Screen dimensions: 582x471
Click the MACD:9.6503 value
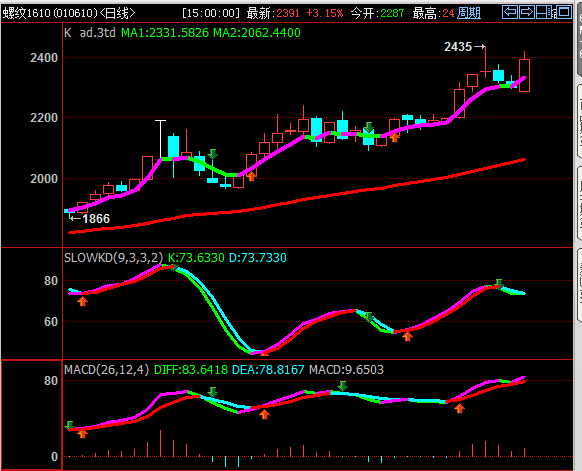point(346,370)
